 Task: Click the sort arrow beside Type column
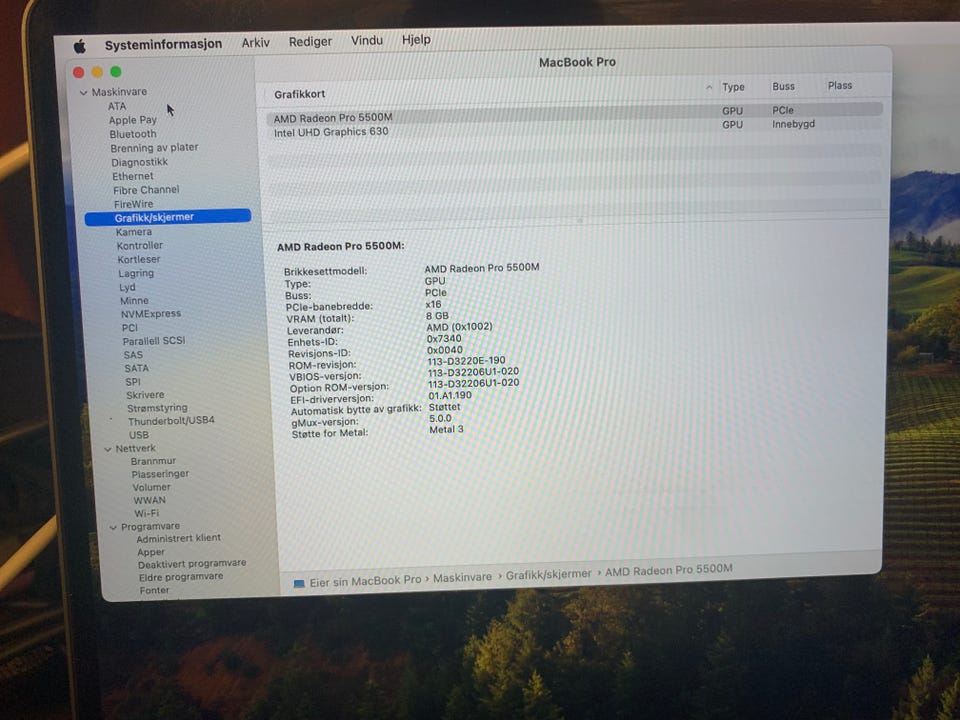[x=709, y=88]
